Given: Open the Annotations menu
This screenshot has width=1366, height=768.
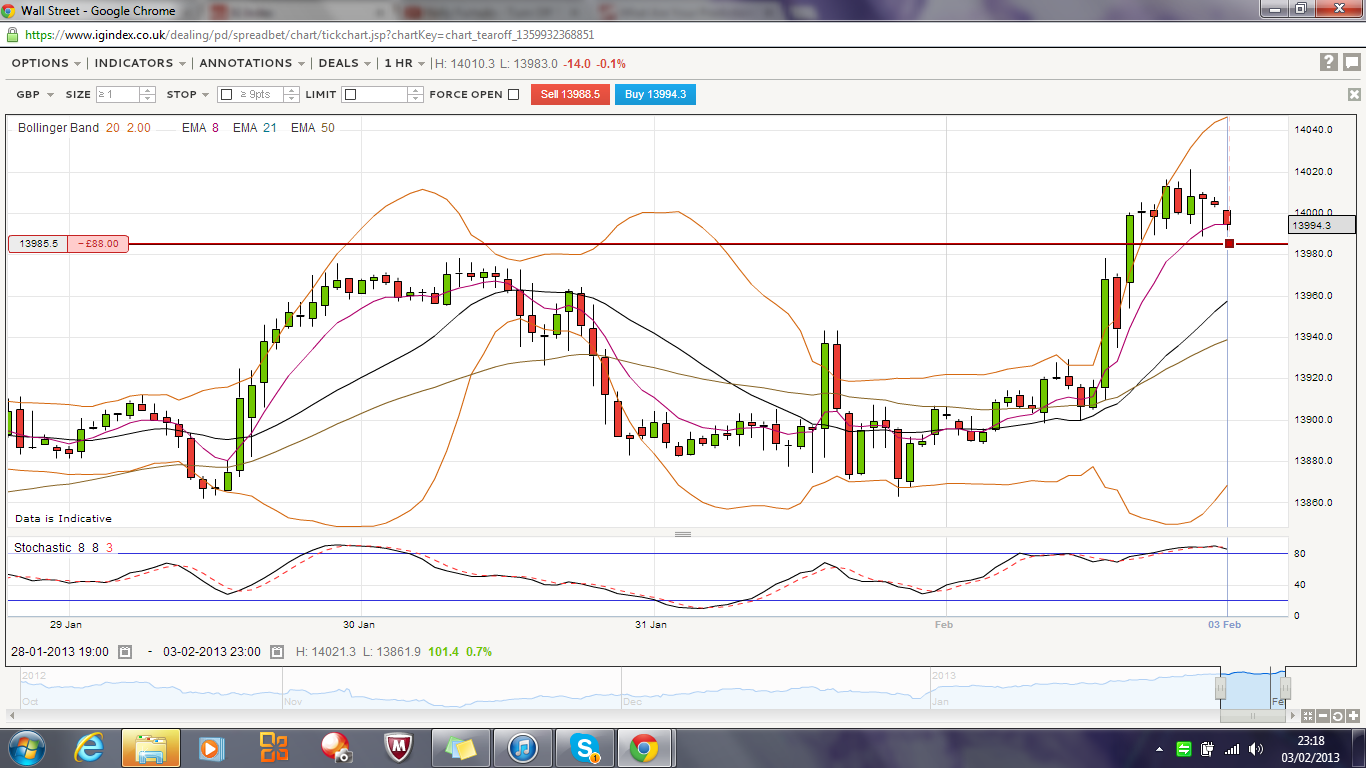Looking at the screenshot, I should (253, 63).
